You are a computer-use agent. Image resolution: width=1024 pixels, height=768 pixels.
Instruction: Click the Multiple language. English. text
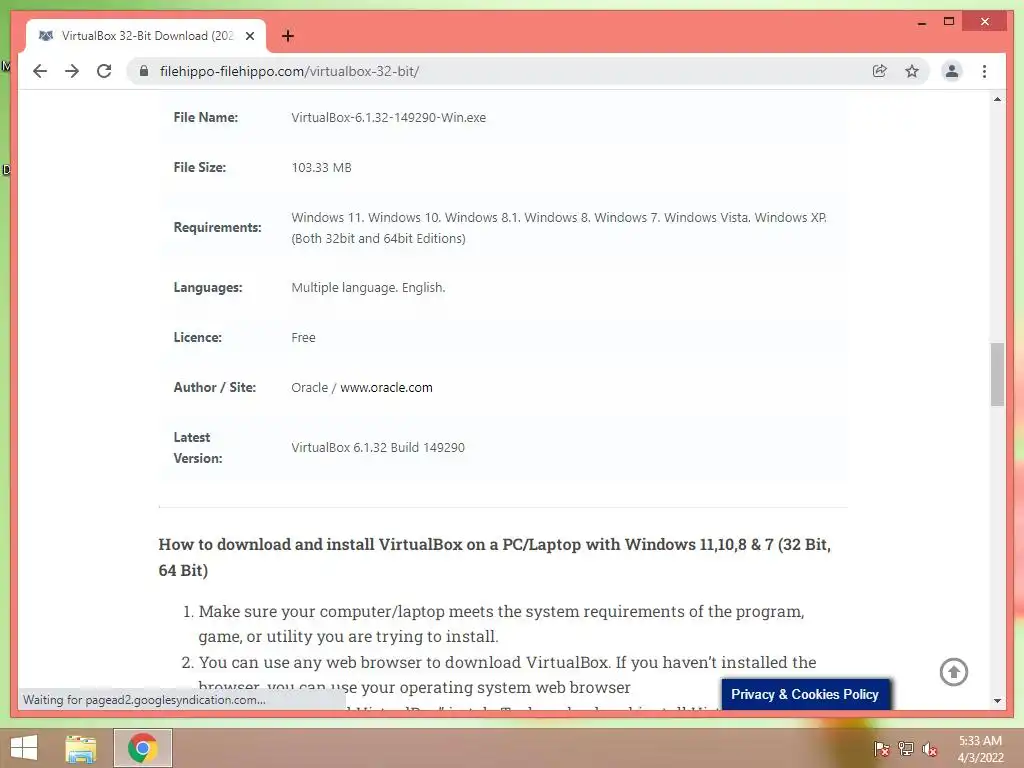(368, 288)
